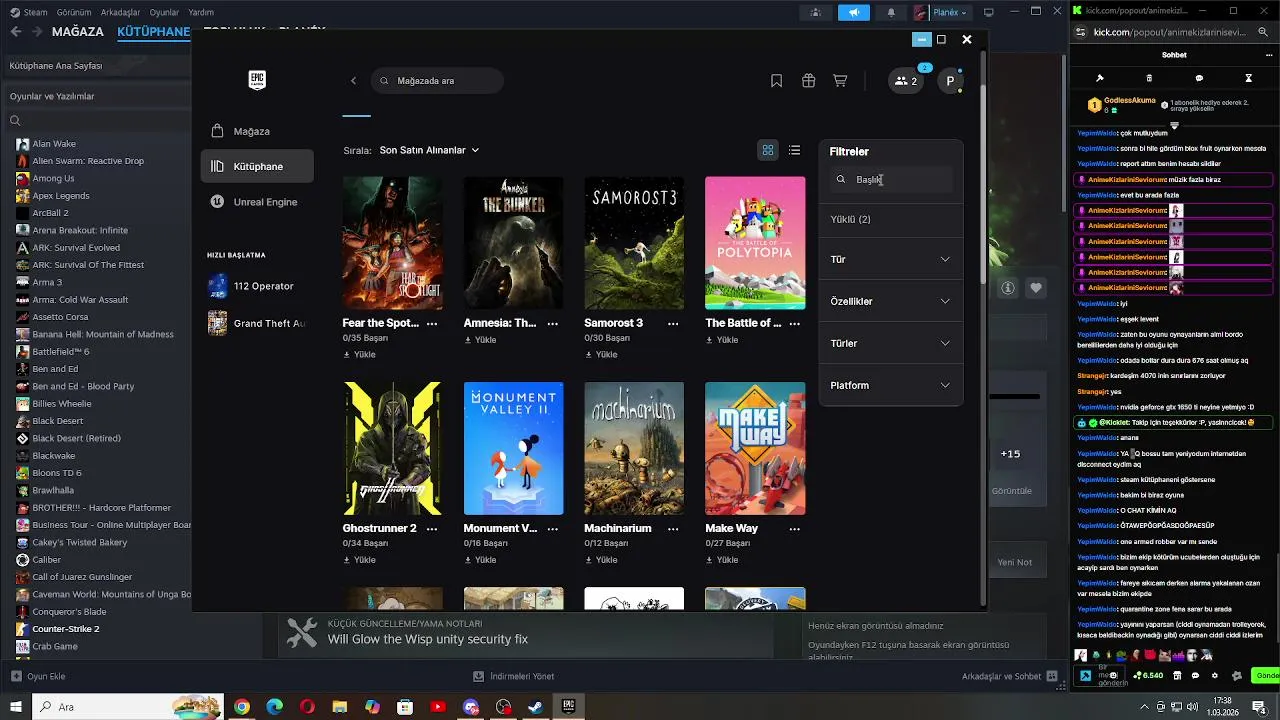1280x720 pixels.
Task: Expand the Platform filter
Action: click(890, 385)
